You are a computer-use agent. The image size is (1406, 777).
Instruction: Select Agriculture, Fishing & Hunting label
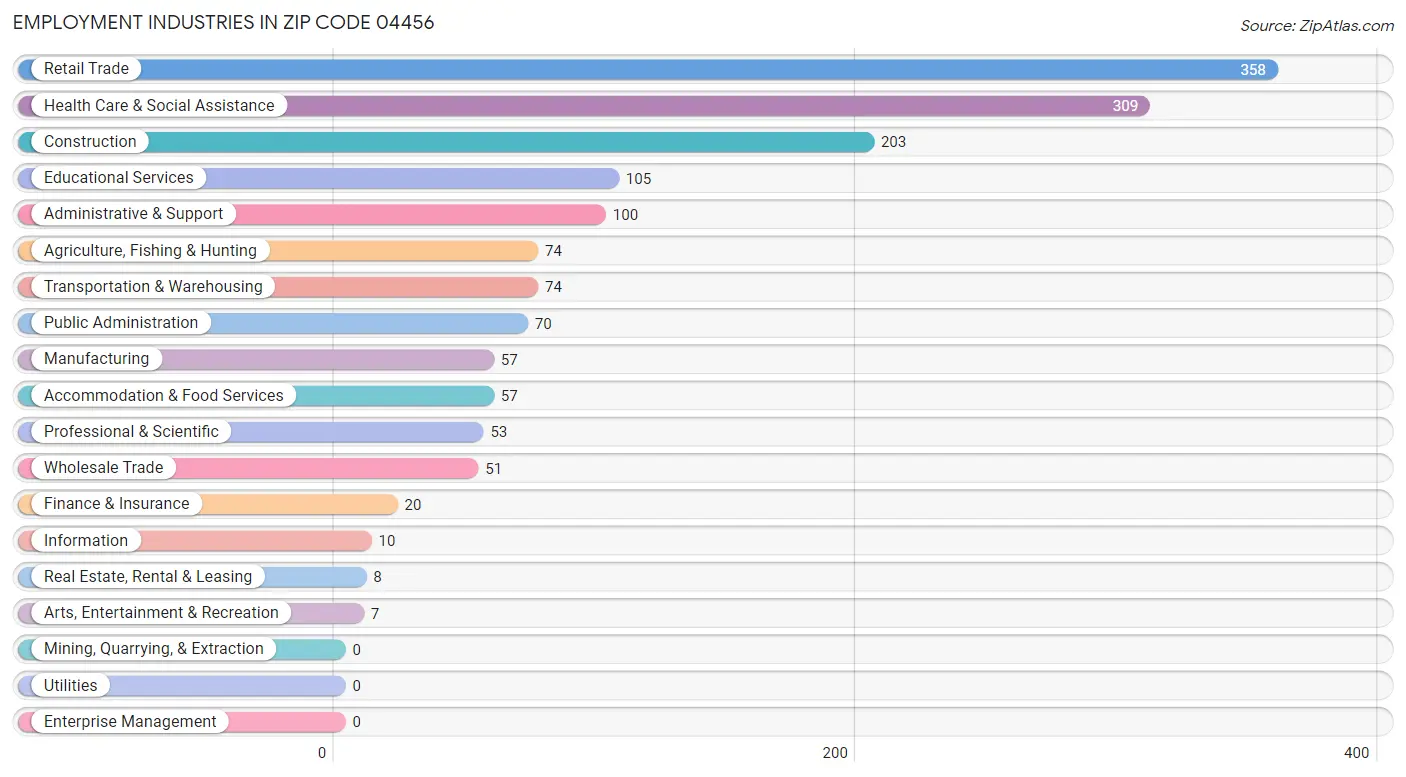150,250
